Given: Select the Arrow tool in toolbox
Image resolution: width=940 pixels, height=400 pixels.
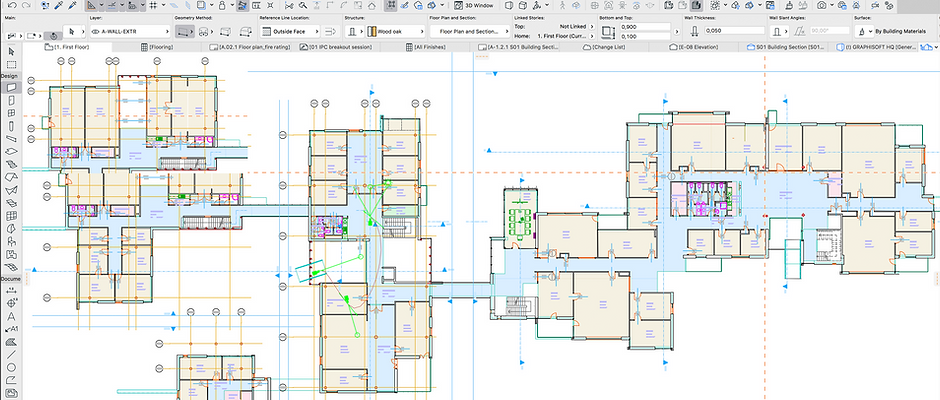Looking at the screenshot, I should click(x=11, y=51).
